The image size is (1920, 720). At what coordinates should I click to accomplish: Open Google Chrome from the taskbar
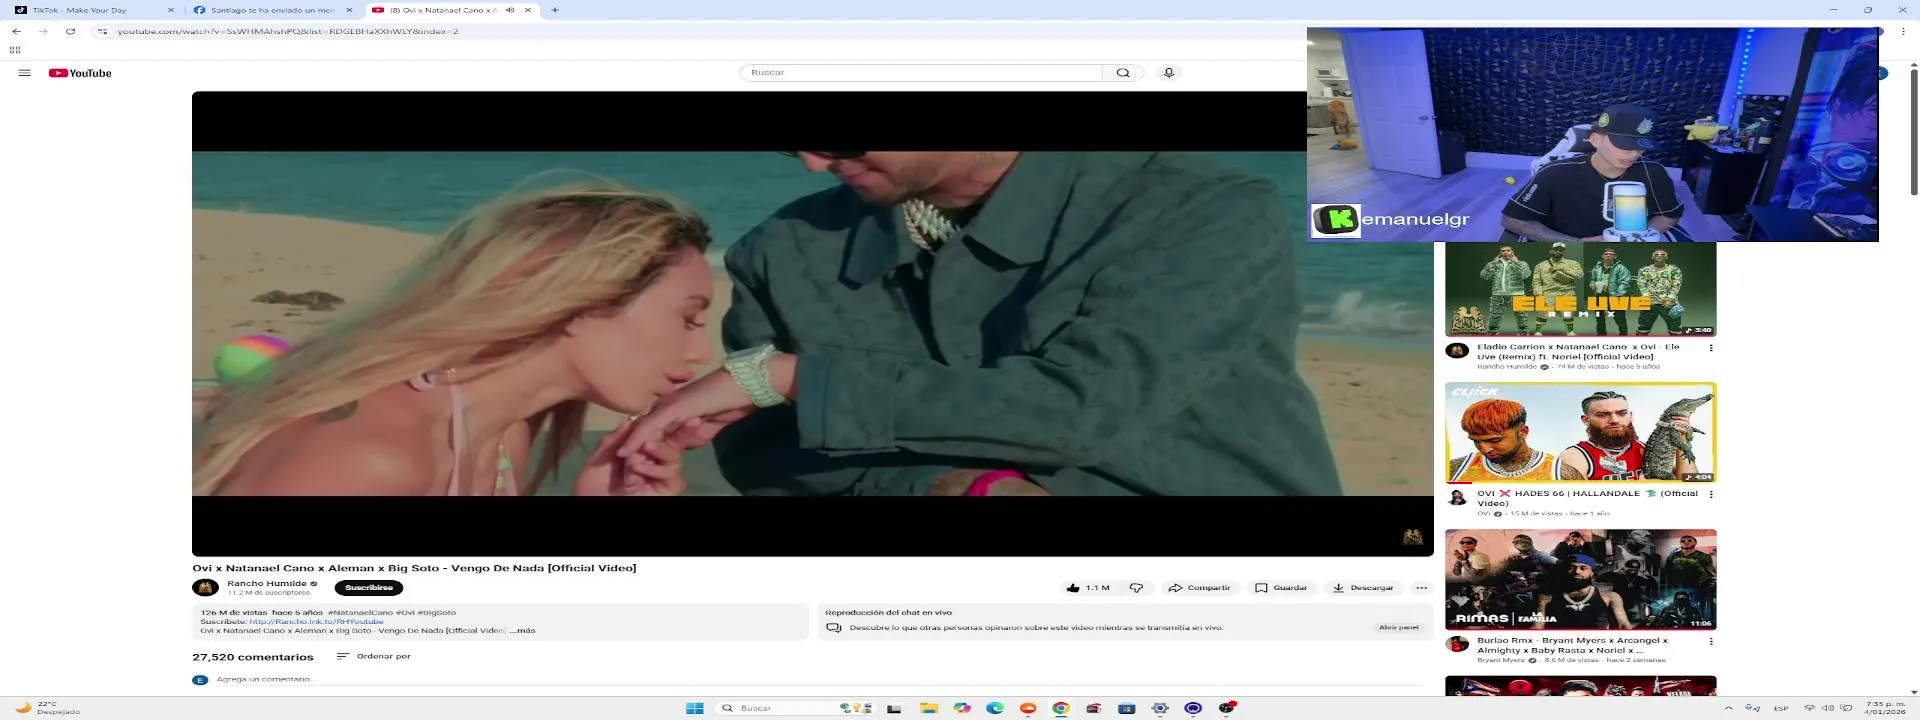[x=1061, y=708]
